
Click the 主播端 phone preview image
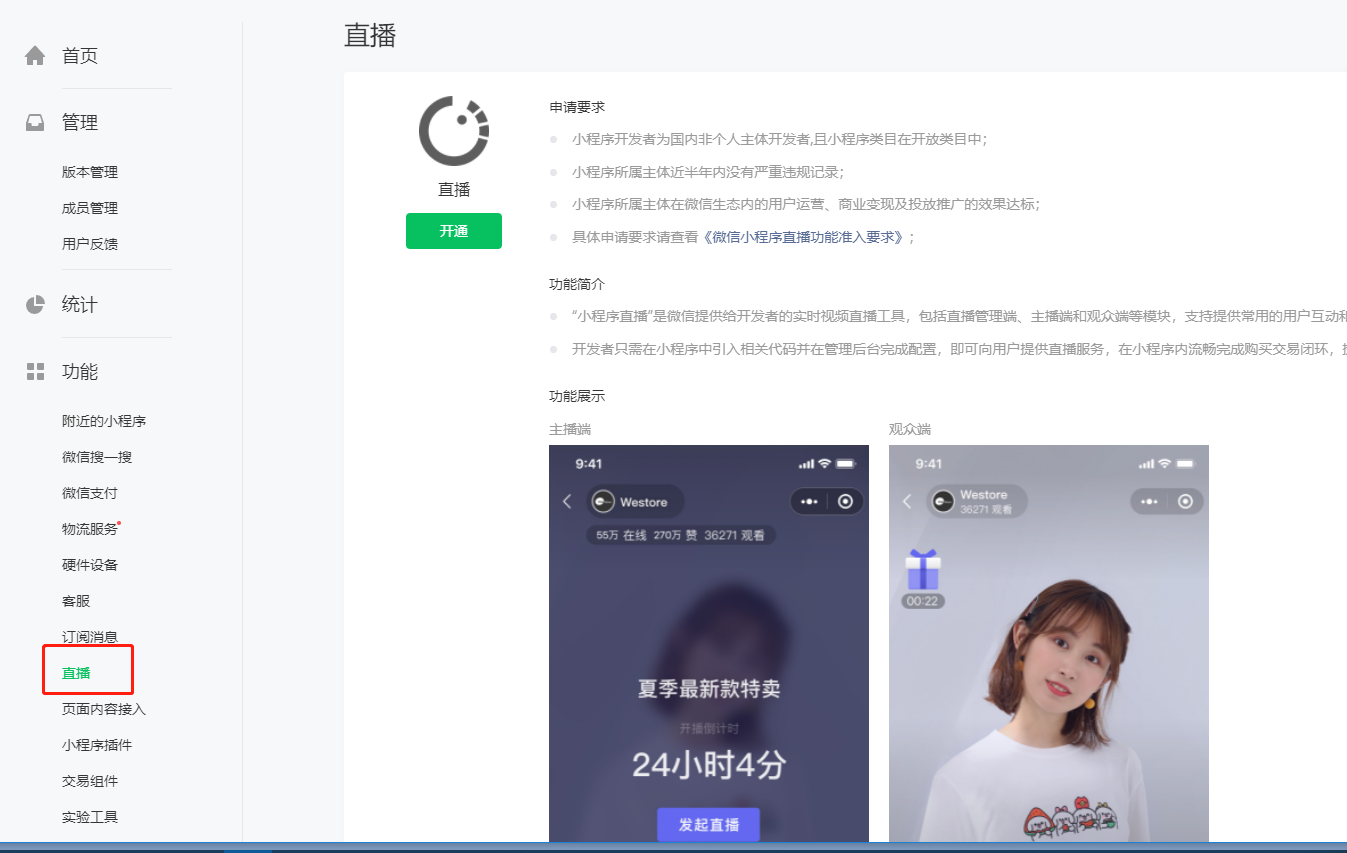pyautogui.click(x=709, y=643)
